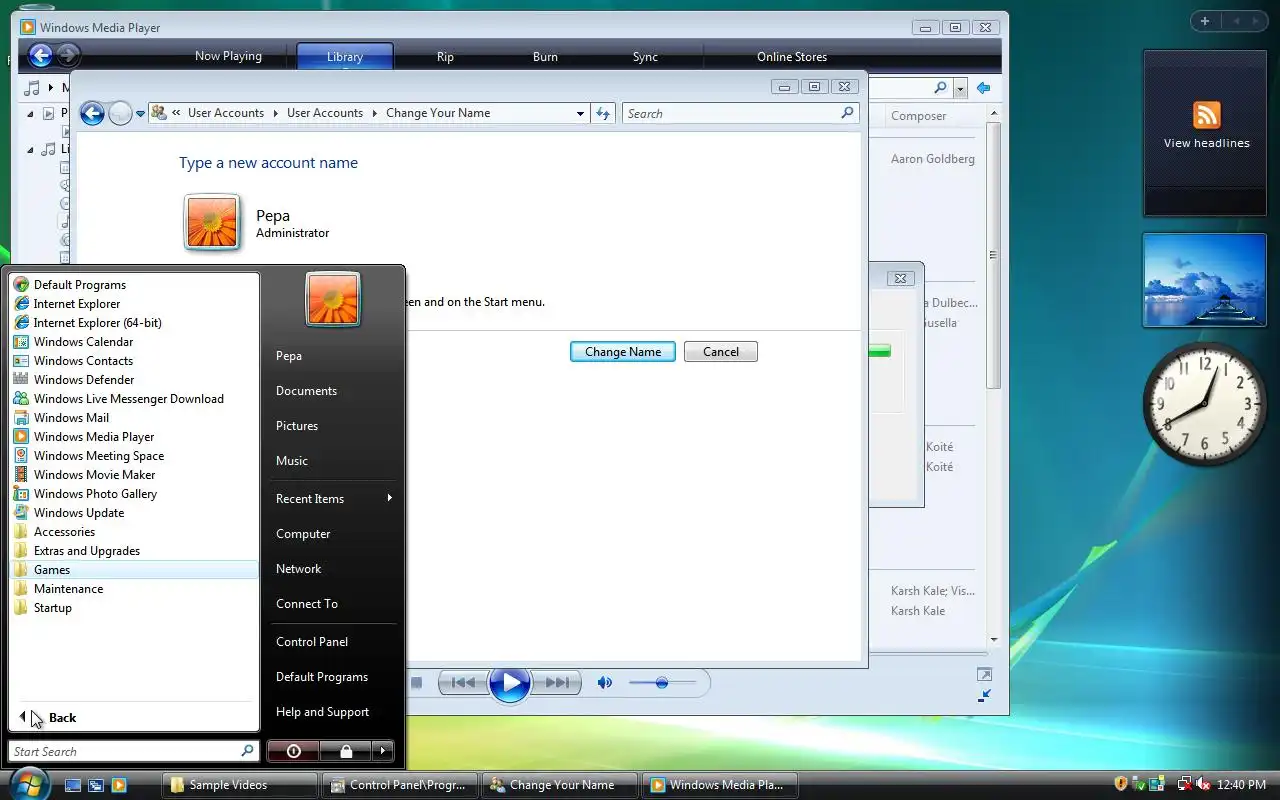This screenshot has height=800, width=1280.
Task: Click the Control Panel Search field
Action: tap(740, 114)
